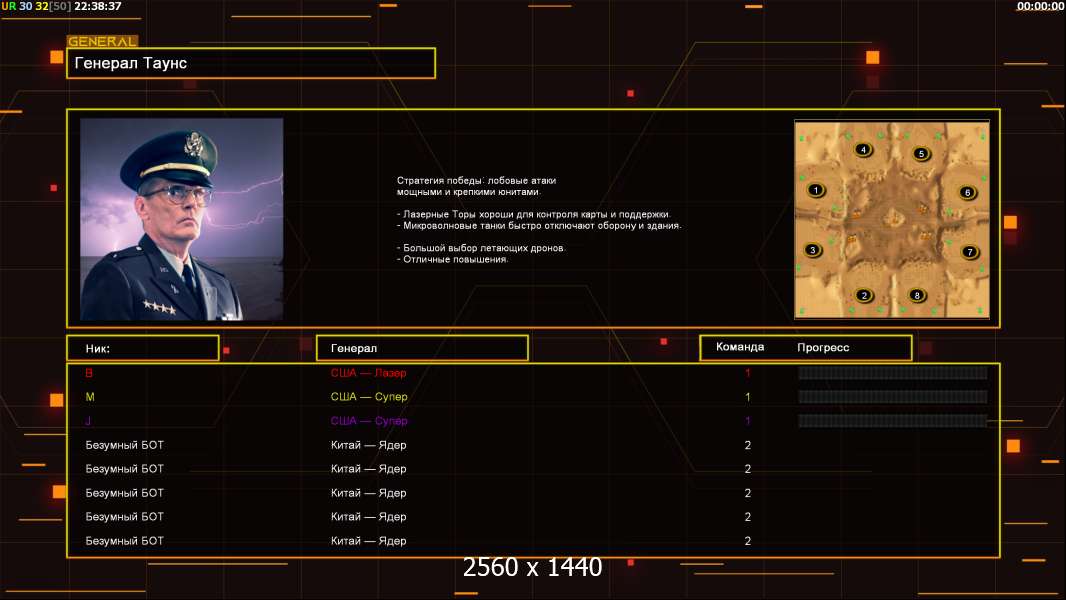Image resolution: width=1066 pixels, height=600 pixels.
Task: Click США — Лазер general entry
Action: (x=368, y=372)
